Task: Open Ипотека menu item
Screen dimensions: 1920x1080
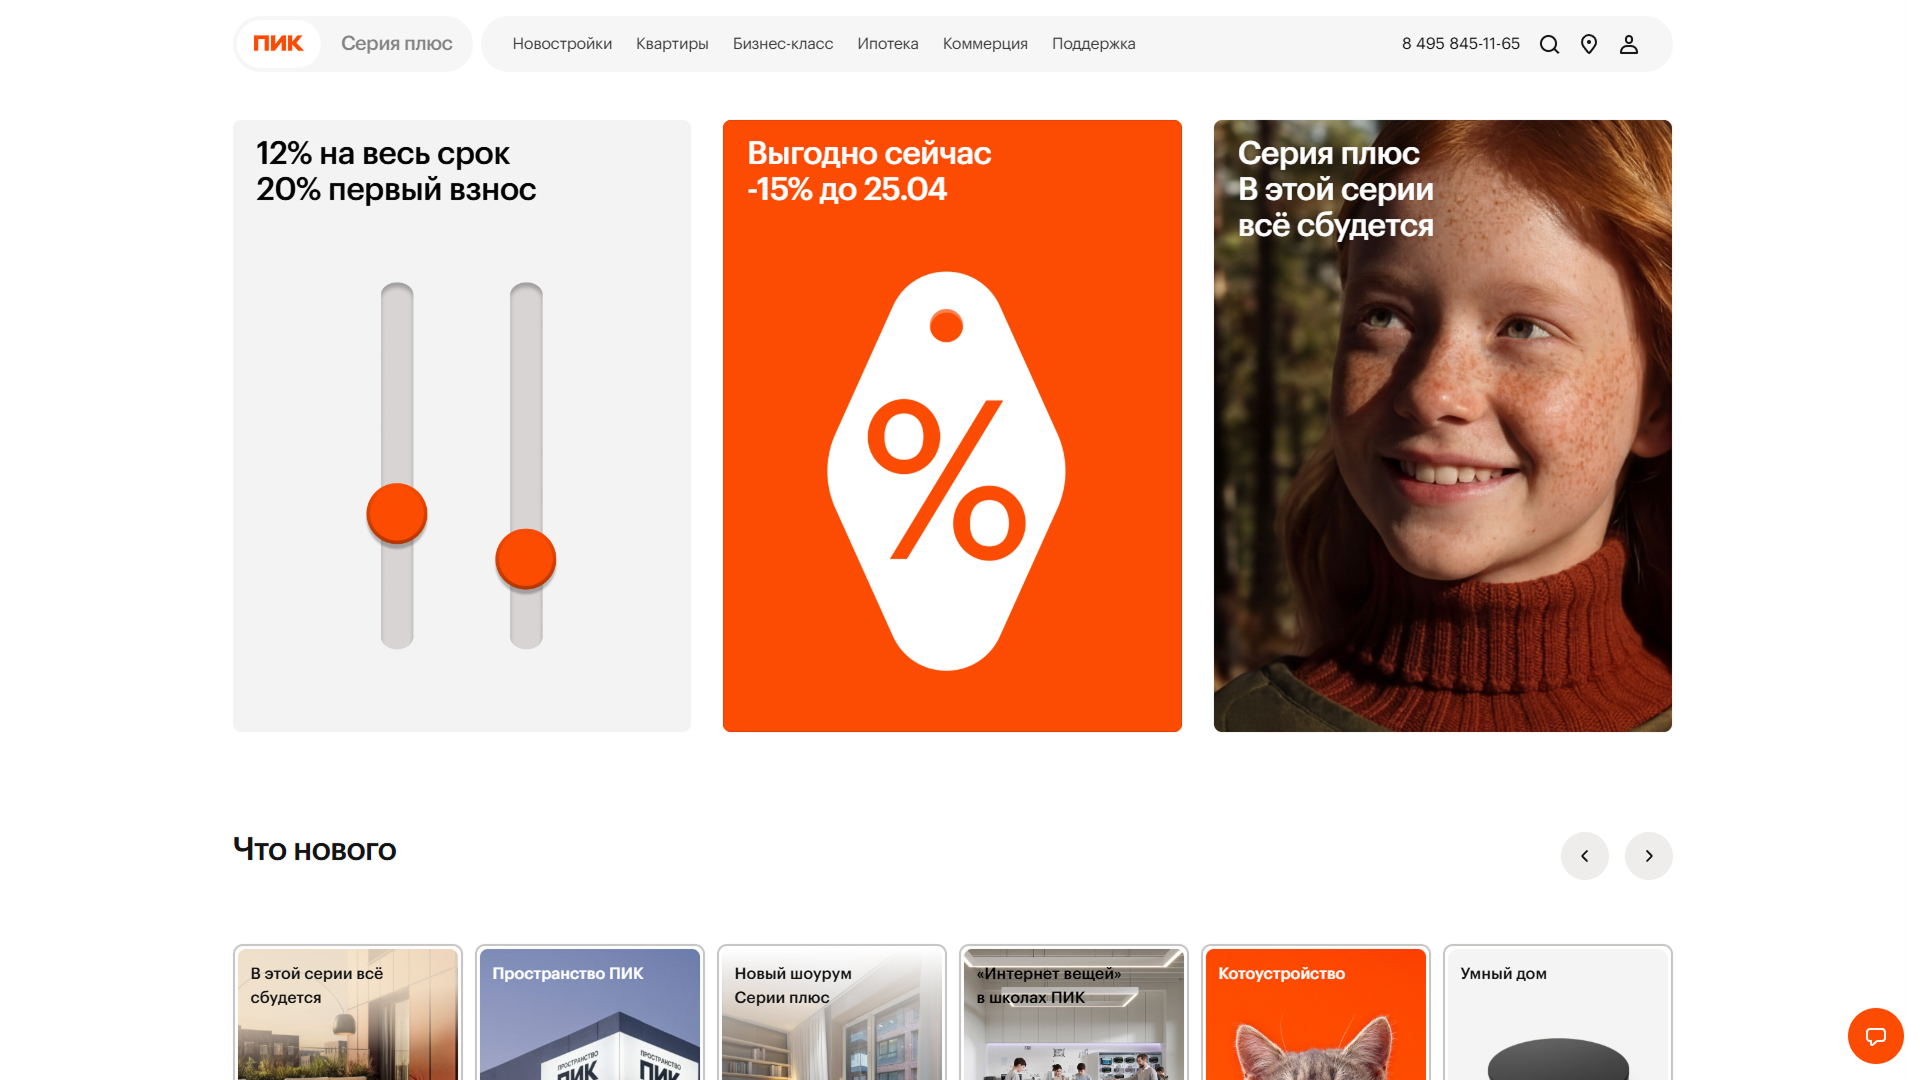Action: [x=888, y=44]
